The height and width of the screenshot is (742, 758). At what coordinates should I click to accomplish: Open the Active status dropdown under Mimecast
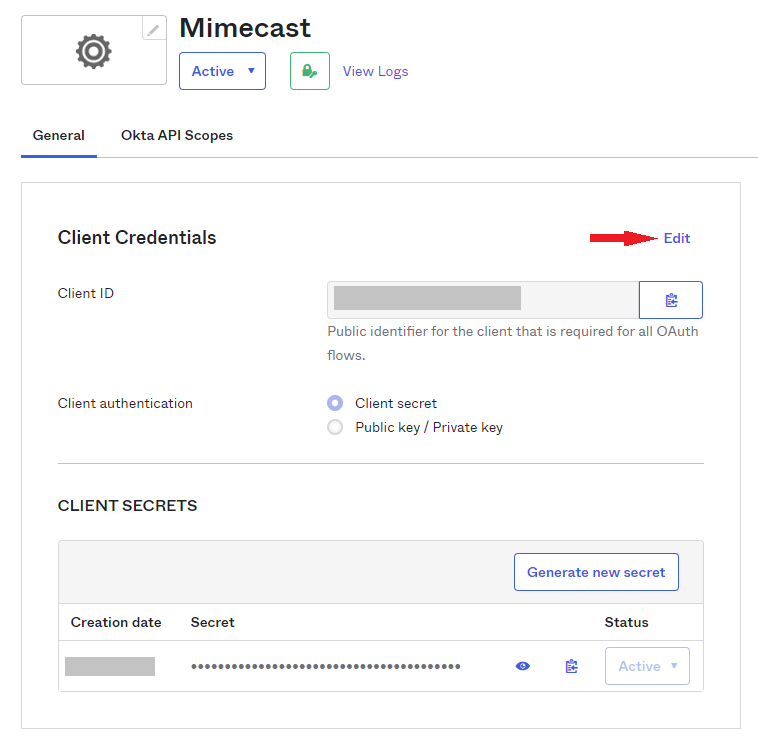222,71
